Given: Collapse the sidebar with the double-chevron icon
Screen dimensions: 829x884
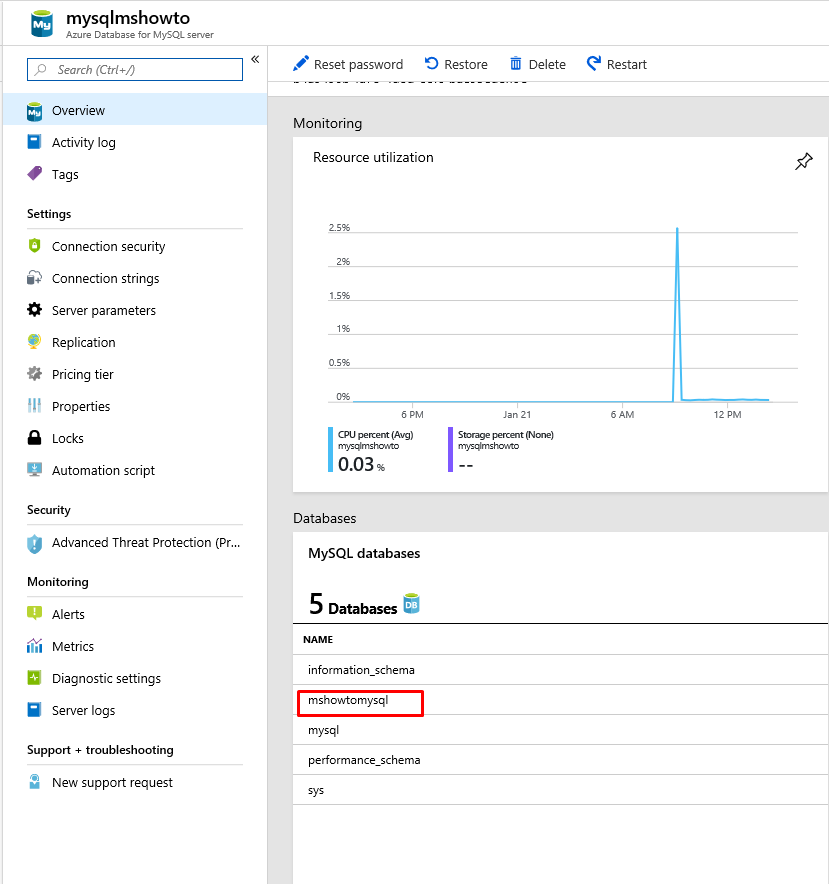Looking at the screenshot, I should click(x=255, y=59).
